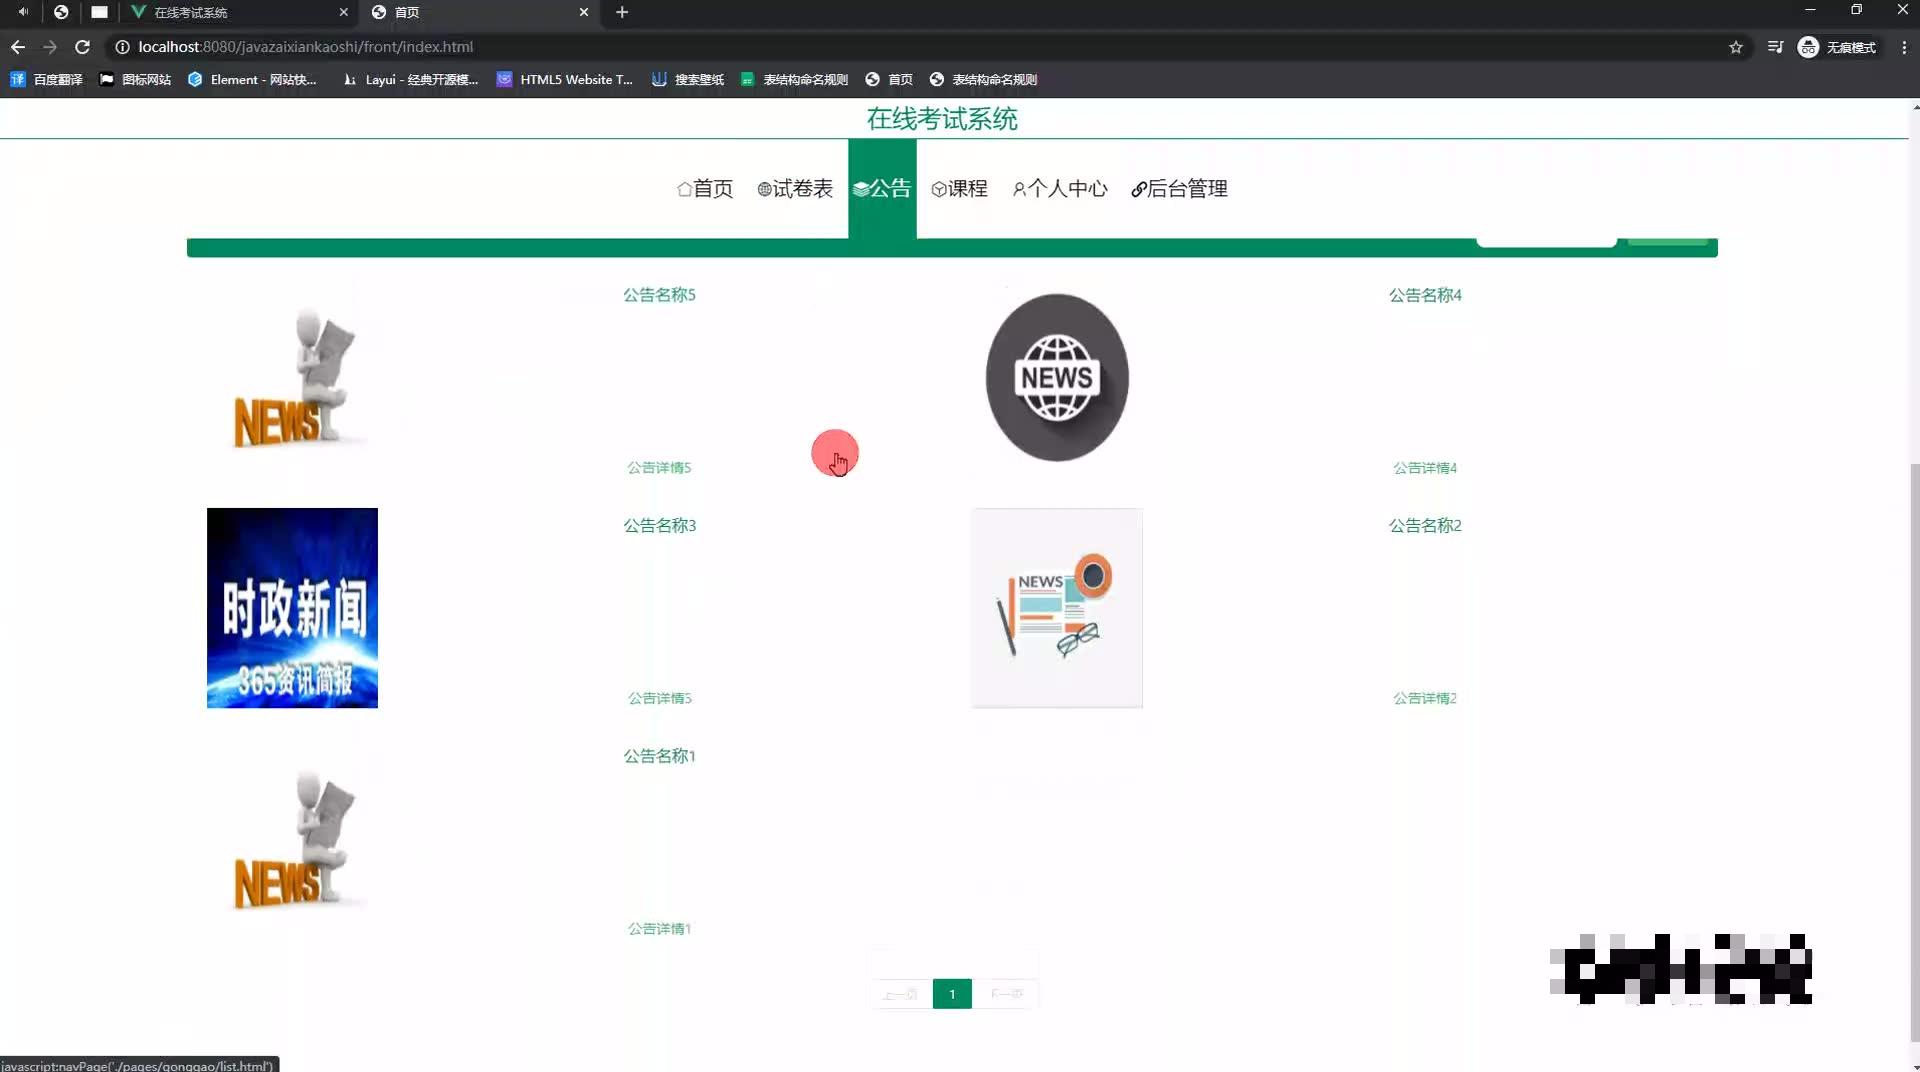The width and height of the screenshot is (1920, 1072).
Task: Click the layers icon on 公告 menu
Action: tap(862, 188)
